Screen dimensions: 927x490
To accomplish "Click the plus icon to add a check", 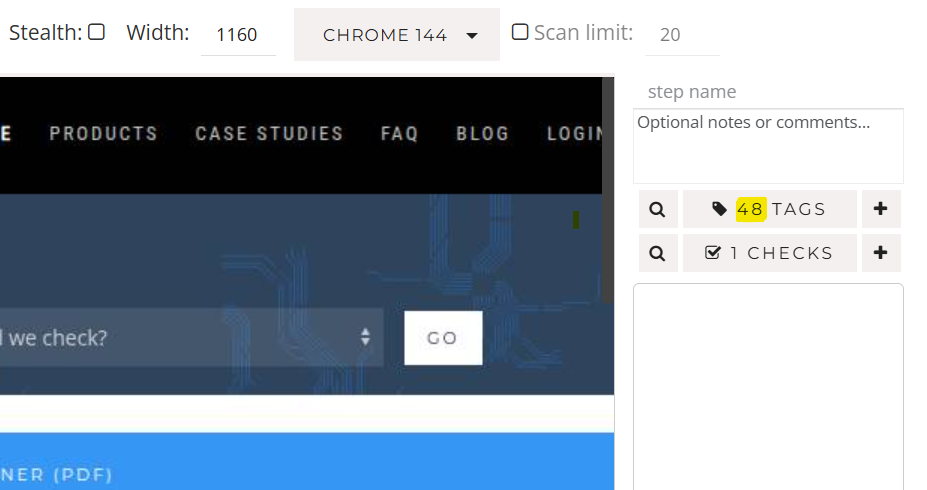I will (x=880, y=253).
